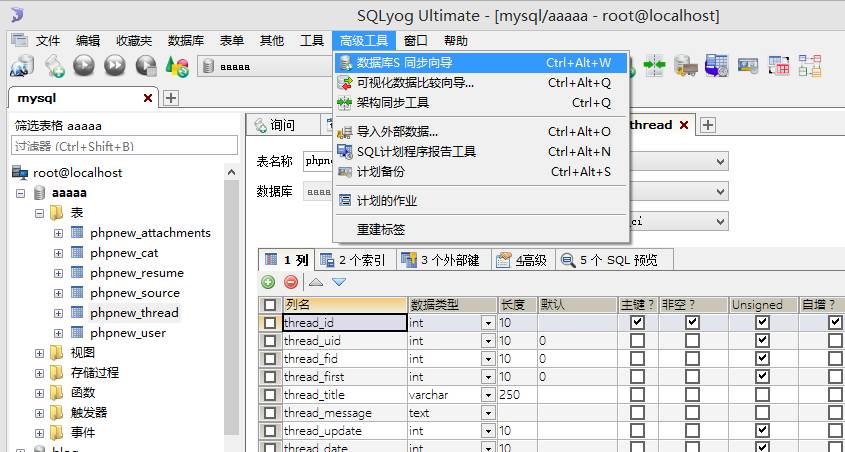Uncheck not null for thread_id

[692, 322]
